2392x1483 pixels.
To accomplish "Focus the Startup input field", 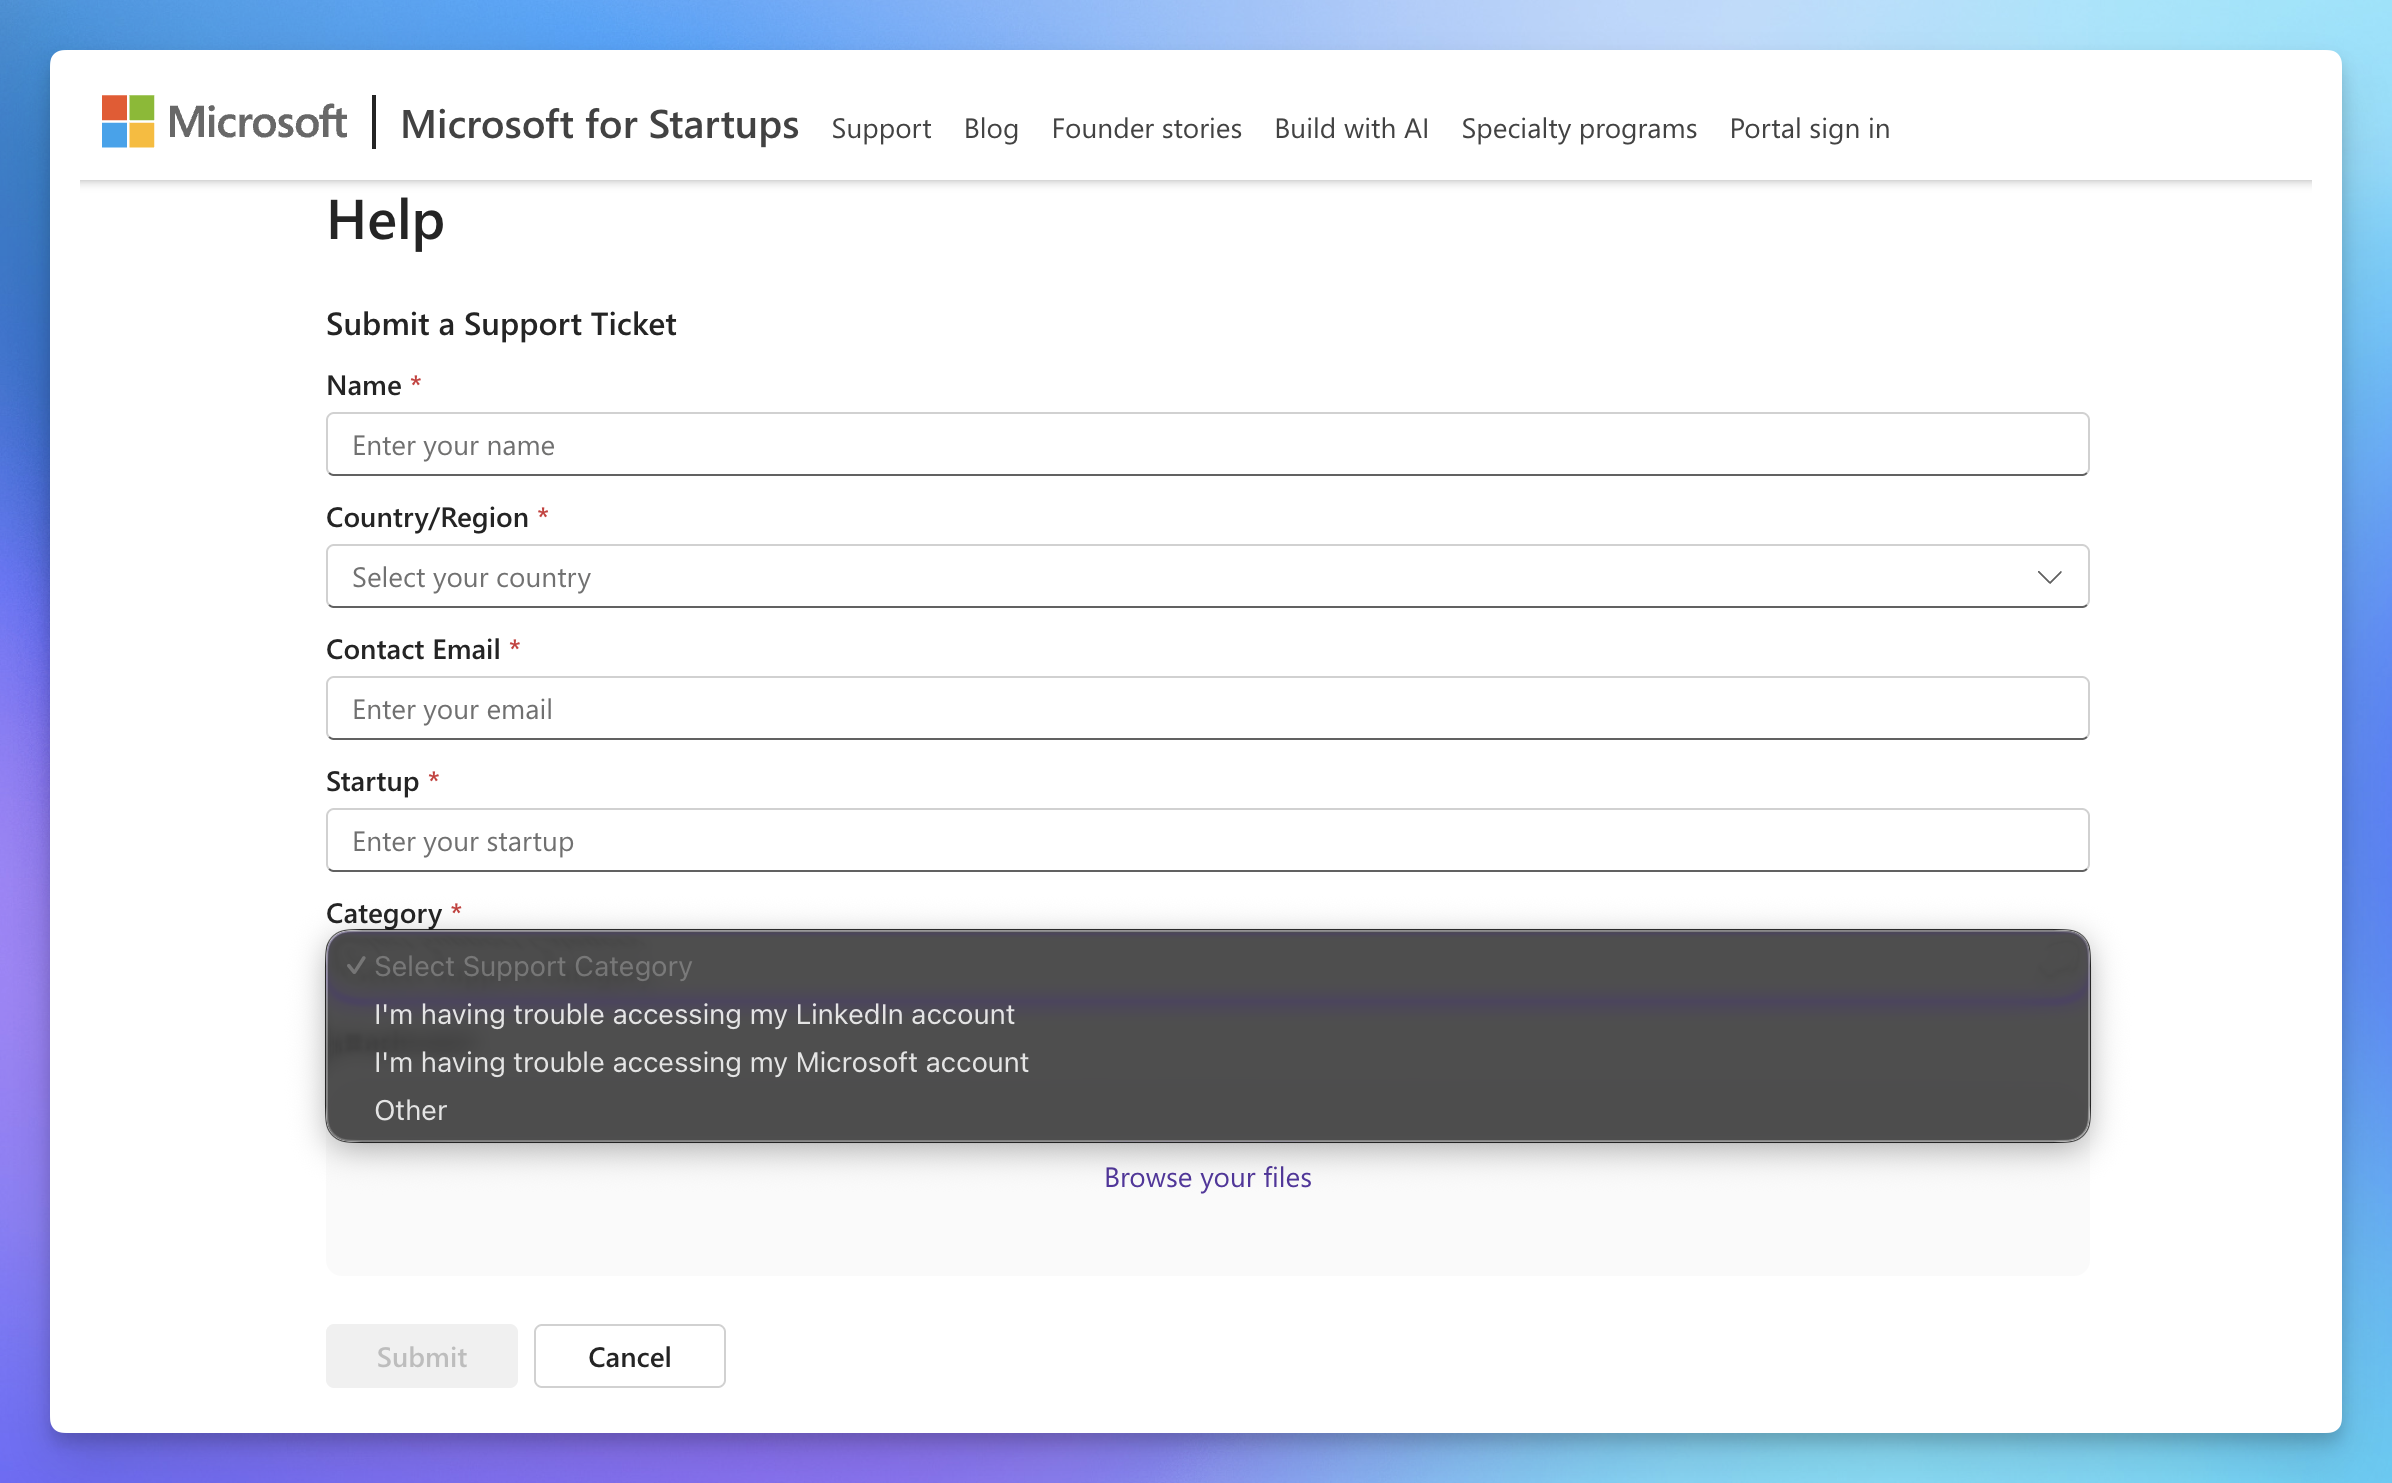I will pos(1207,841).
